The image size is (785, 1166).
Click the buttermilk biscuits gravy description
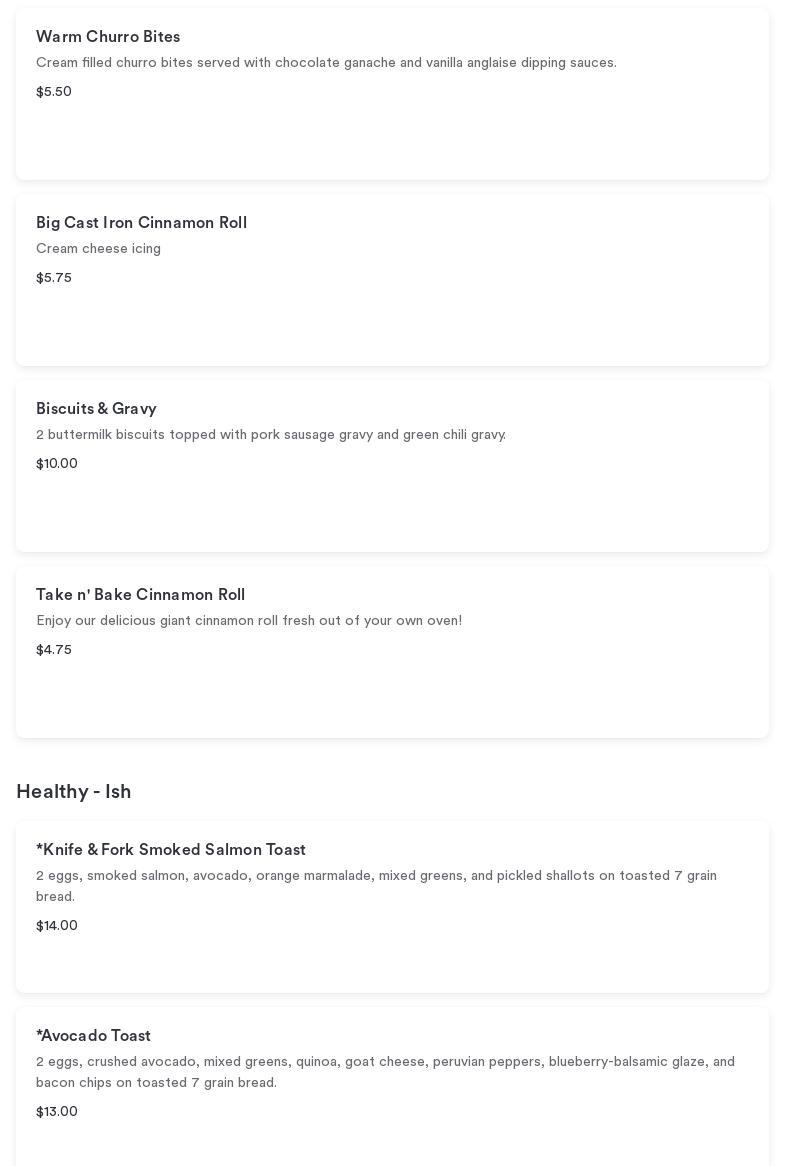point(271,435)
